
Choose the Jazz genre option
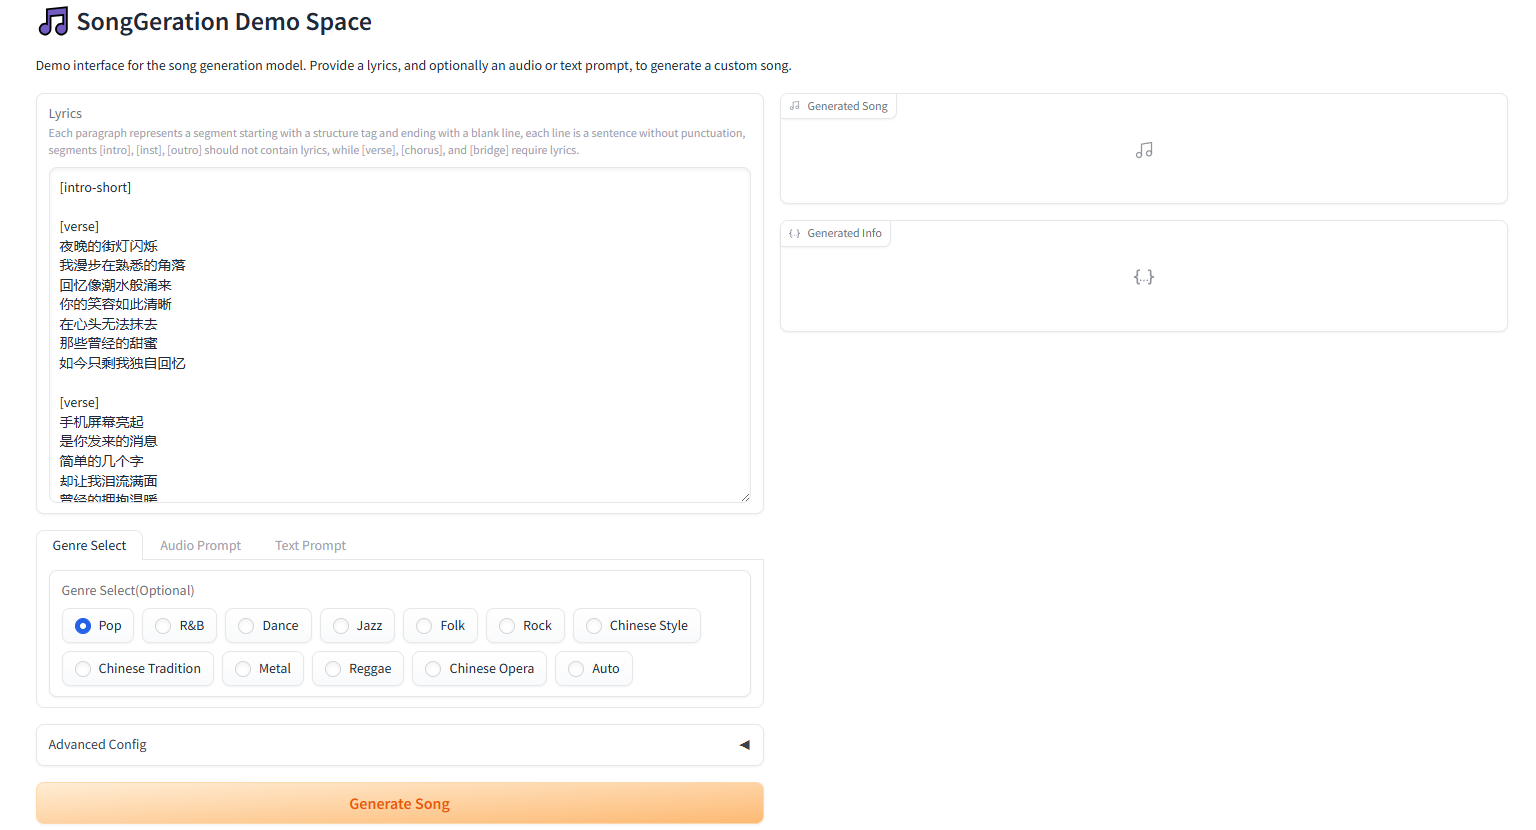[341, 626]
